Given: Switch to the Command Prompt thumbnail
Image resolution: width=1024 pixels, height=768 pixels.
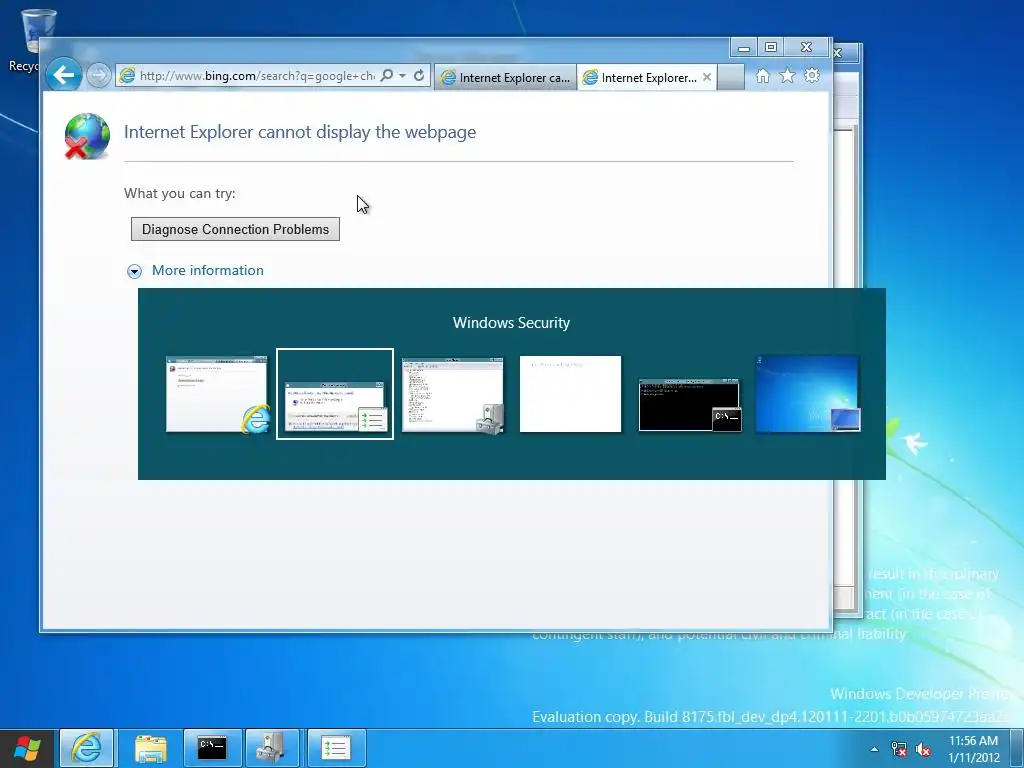Looking at the screenshot, I should click(x=690, y=405).
